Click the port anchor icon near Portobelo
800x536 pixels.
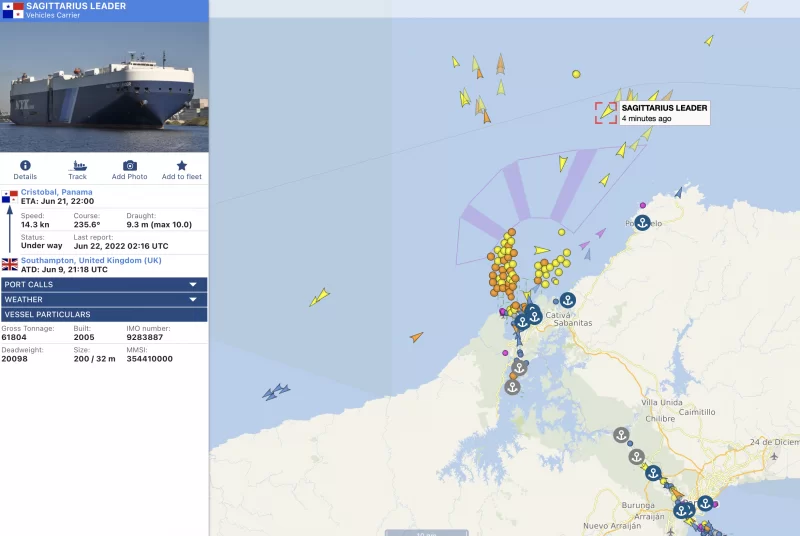[643, 222]
